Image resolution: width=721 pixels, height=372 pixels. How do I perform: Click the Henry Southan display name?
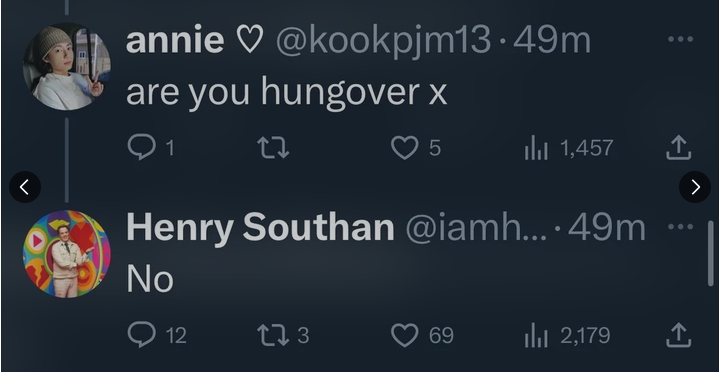point(260,228)
